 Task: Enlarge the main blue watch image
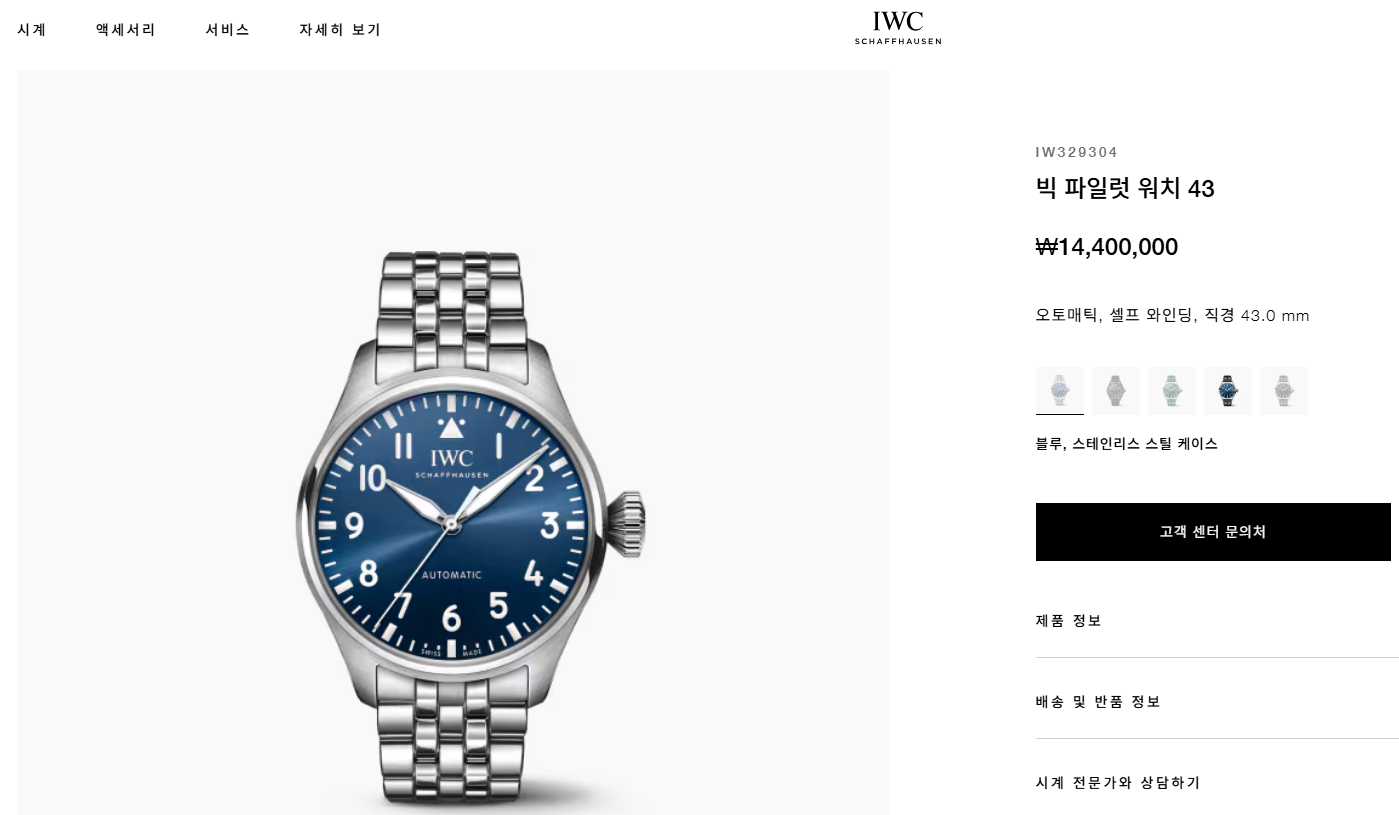click(453, 443)
